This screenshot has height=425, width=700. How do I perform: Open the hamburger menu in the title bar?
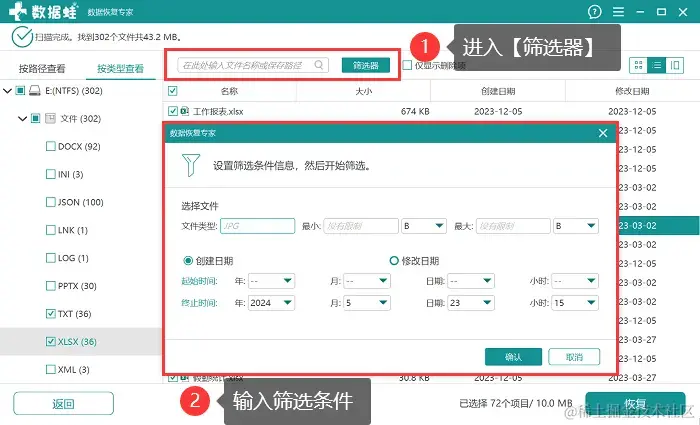618,12
